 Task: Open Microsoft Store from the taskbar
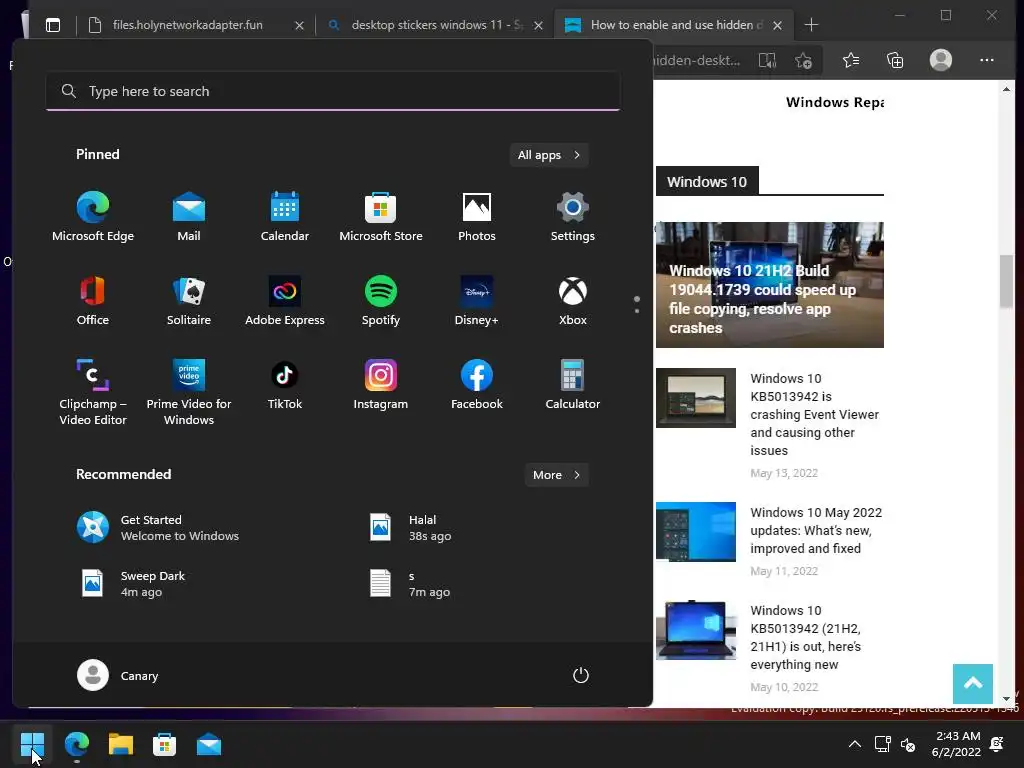point(165,744)
